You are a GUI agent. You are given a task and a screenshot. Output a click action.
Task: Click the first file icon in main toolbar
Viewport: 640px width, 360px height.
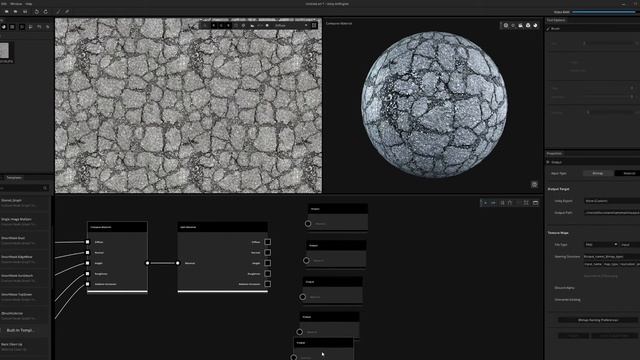(7, 12)
